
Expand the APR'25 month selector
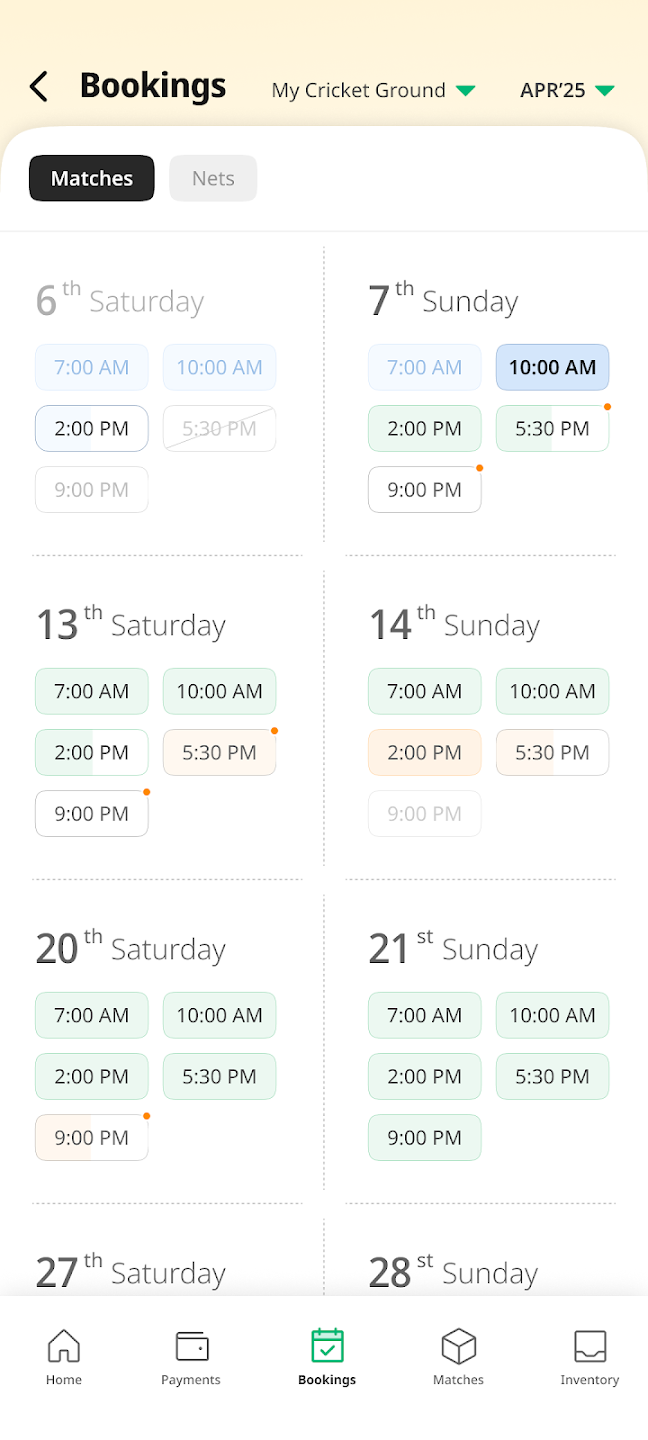click(567, 90)
